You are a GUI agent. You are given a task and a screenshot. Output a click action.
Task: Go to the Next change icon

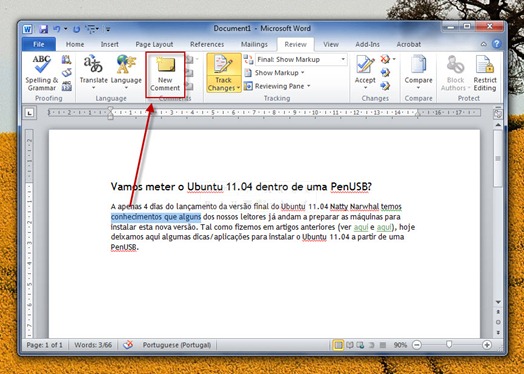point(385,86)
